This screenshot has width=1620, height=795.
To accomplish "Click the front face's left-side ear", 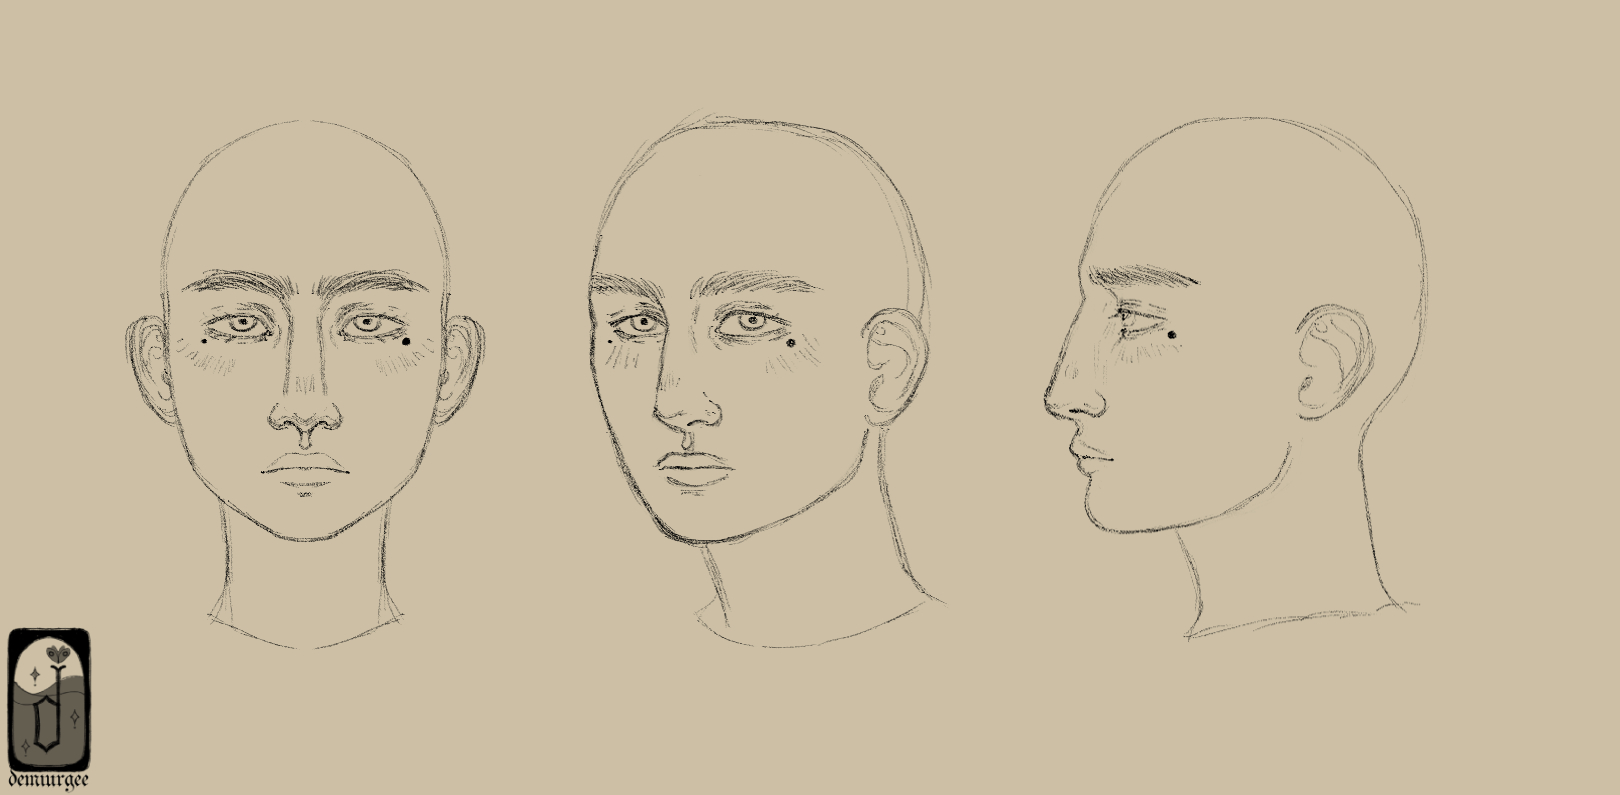I will (x=149, y=370).
